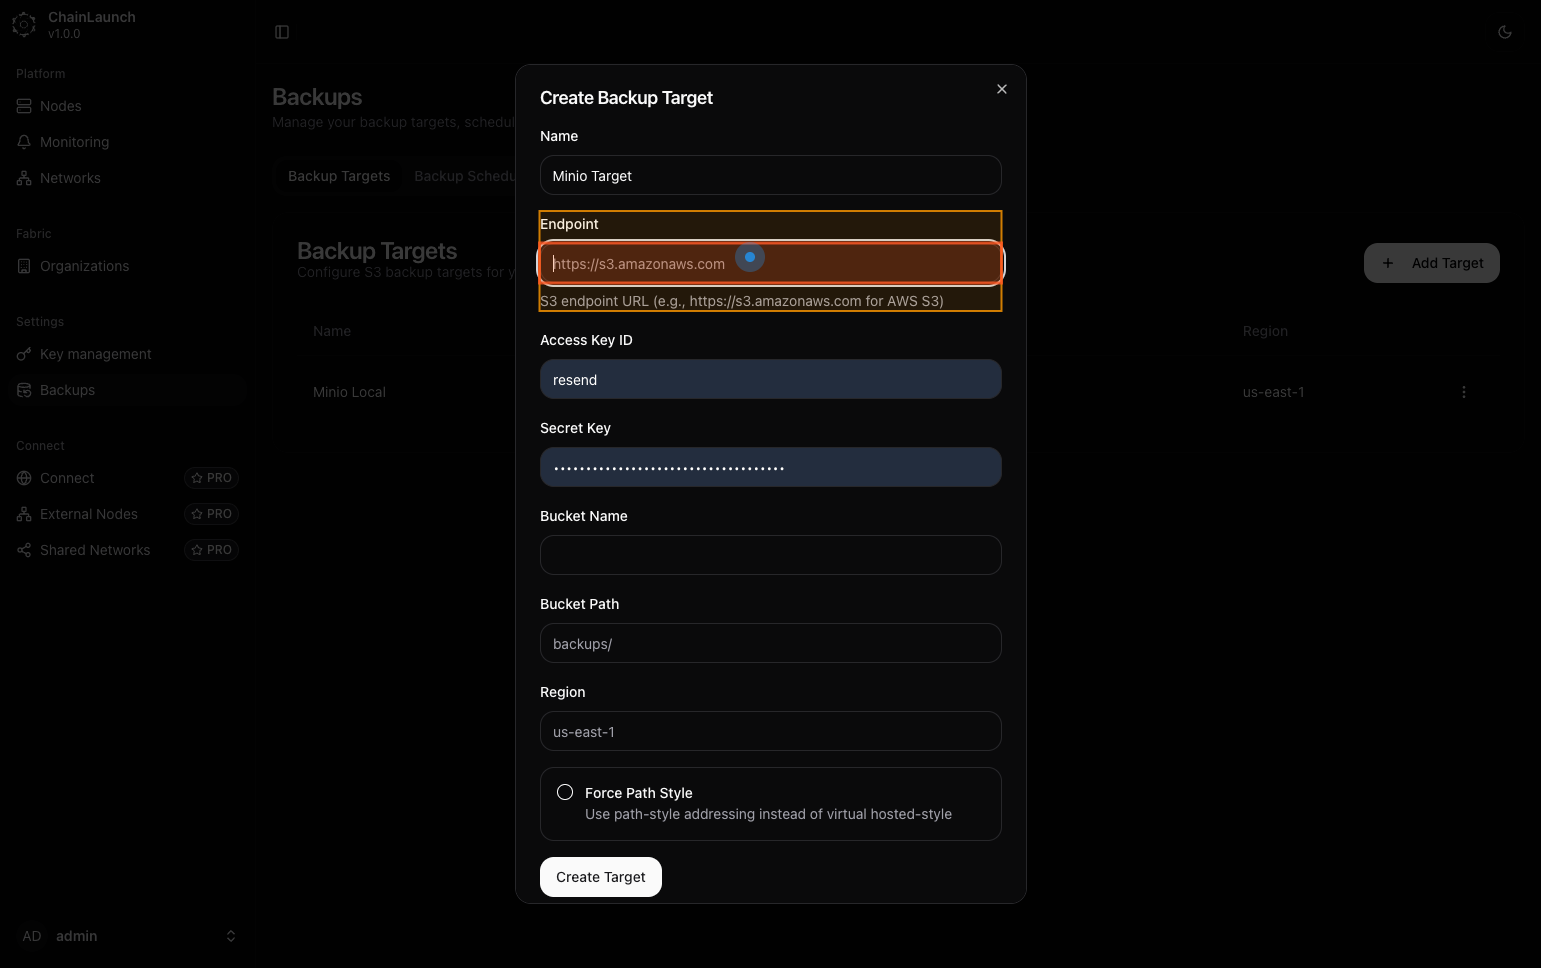Open Monitoring bell icon in sidebar

(x=25, y=142)
